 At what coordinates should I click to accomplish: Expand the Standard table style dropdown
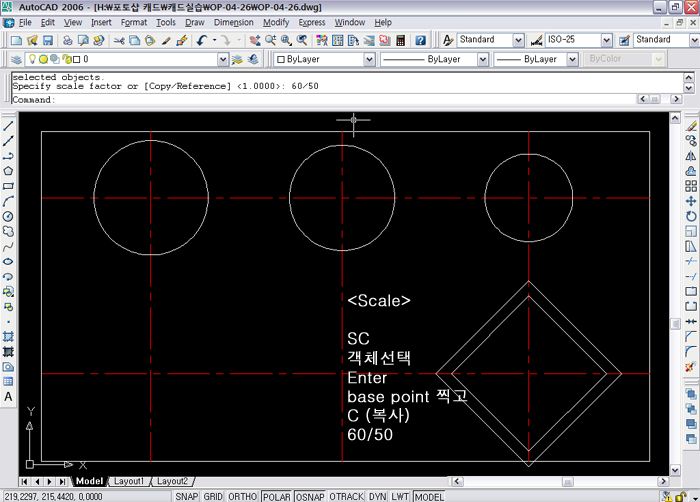(x=694, y=40)
